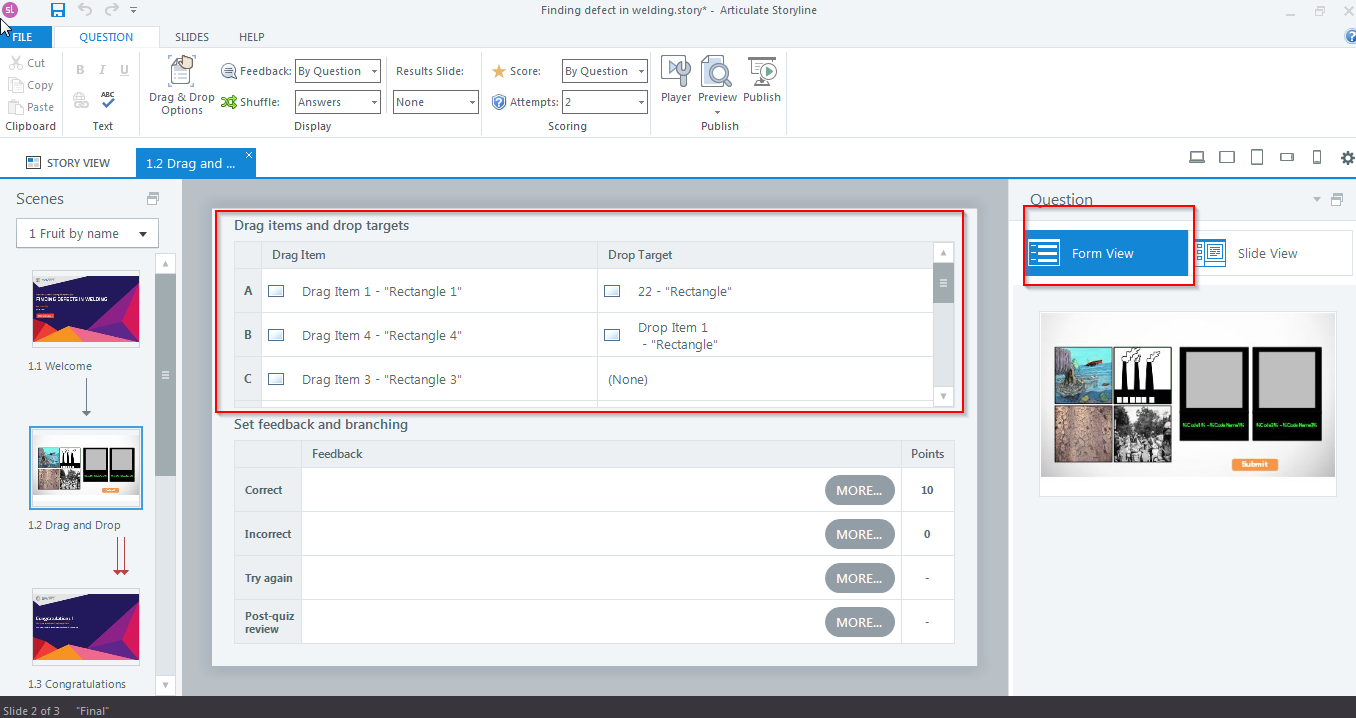Switch to mobile phone portrait preview icon
The height and width of the screenshot is (718, 1356).
1317,157
